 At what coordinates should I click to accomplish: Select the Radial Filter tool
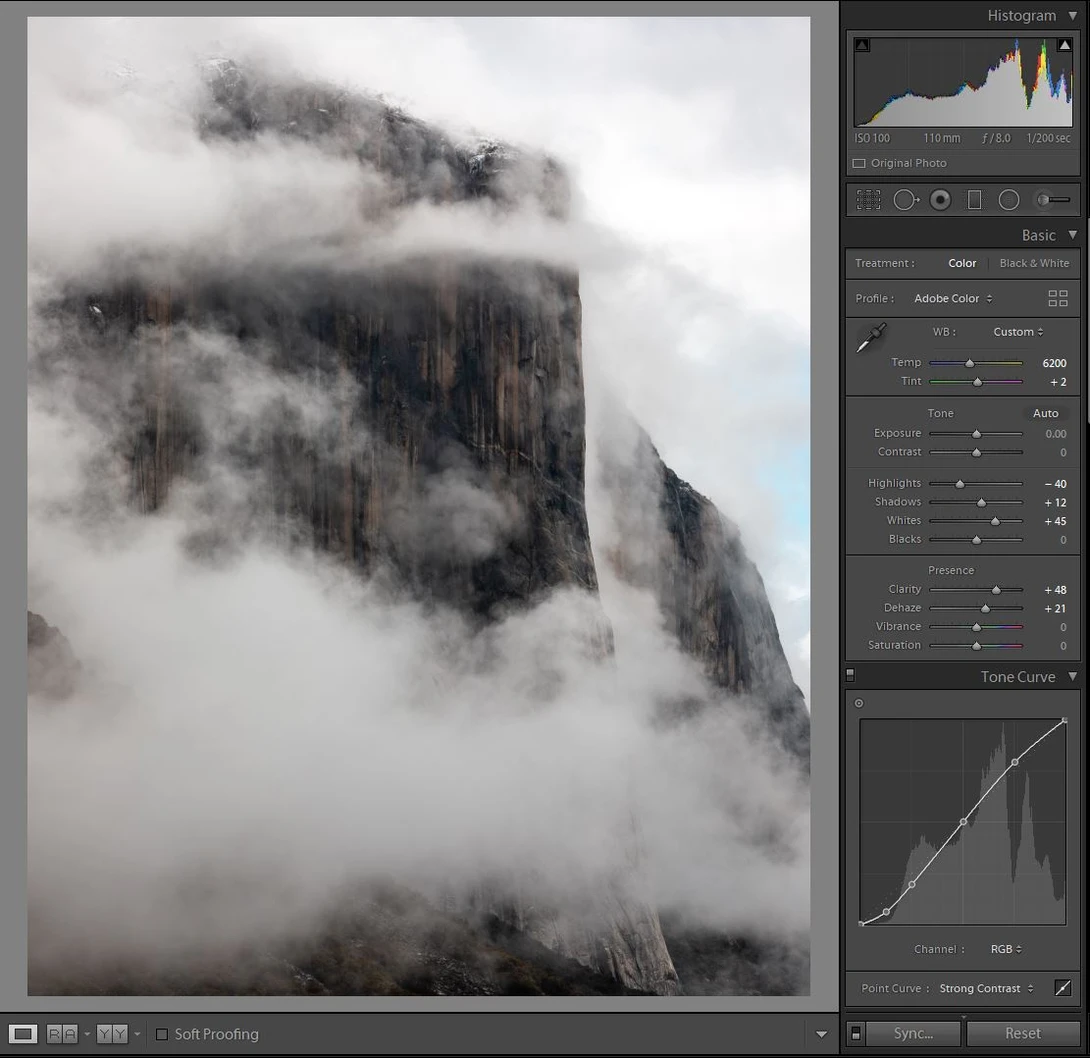(1009, 200)
